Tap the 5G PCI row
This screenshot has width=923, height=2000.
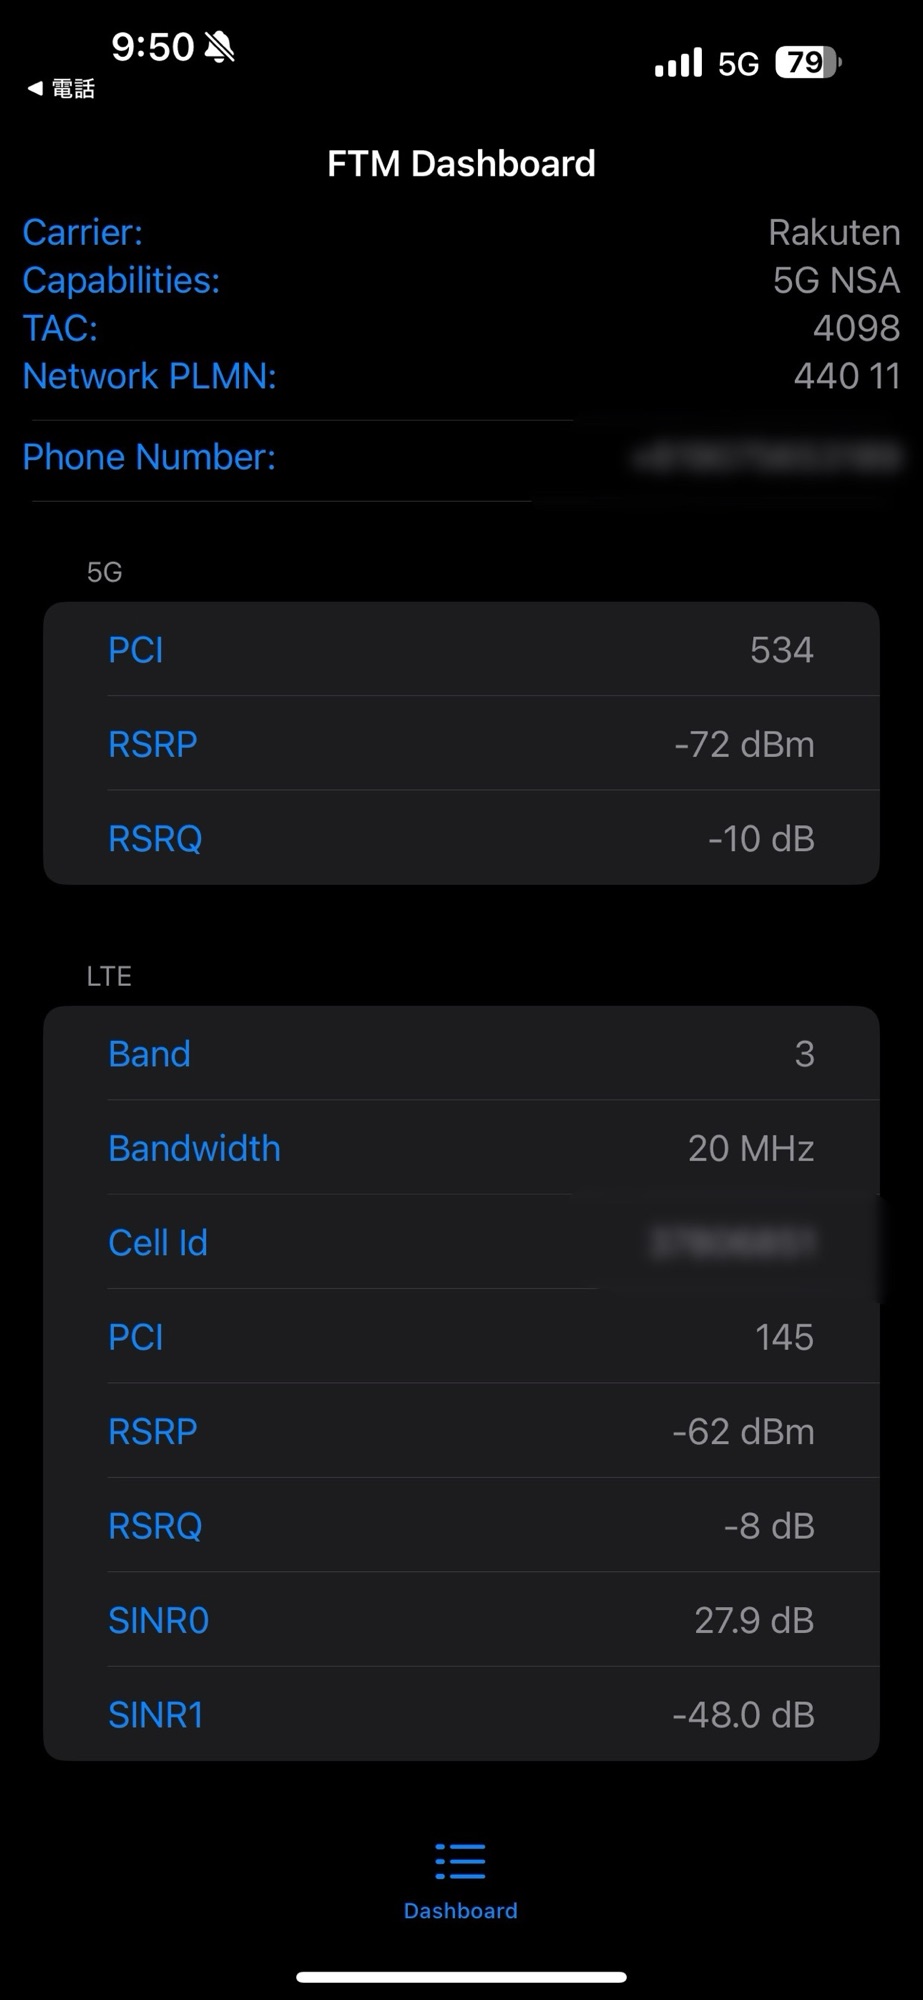pyautogui.click(x=461, y=650)
